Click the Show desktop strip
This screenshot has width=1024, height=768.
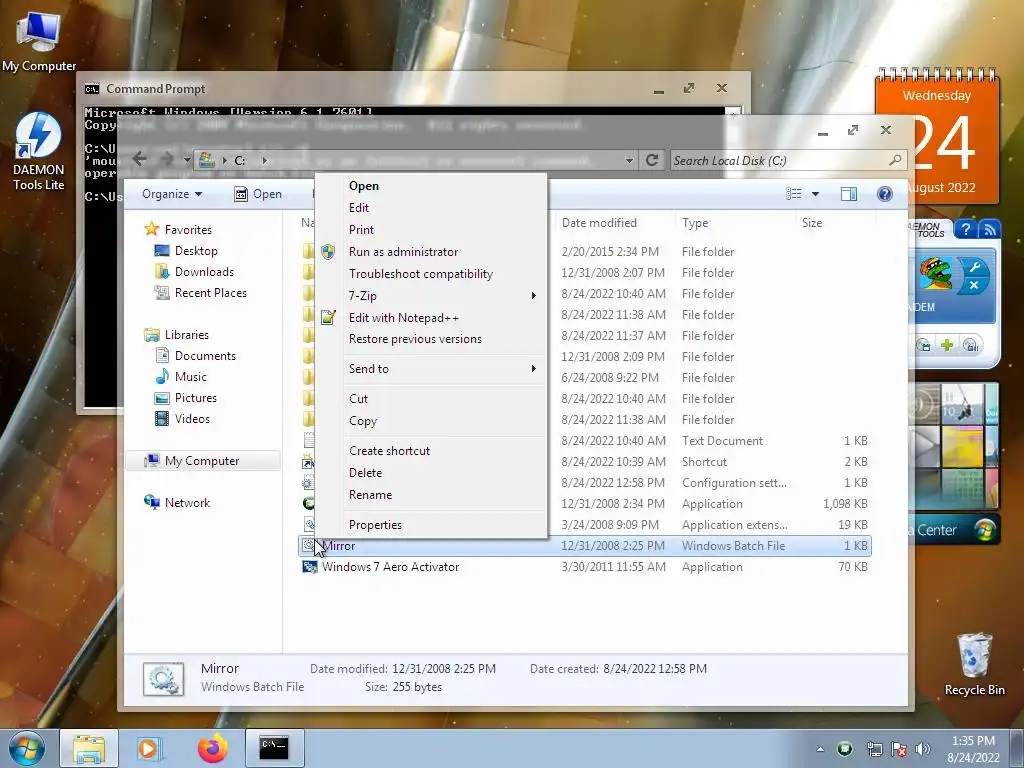coord(1019,749)
